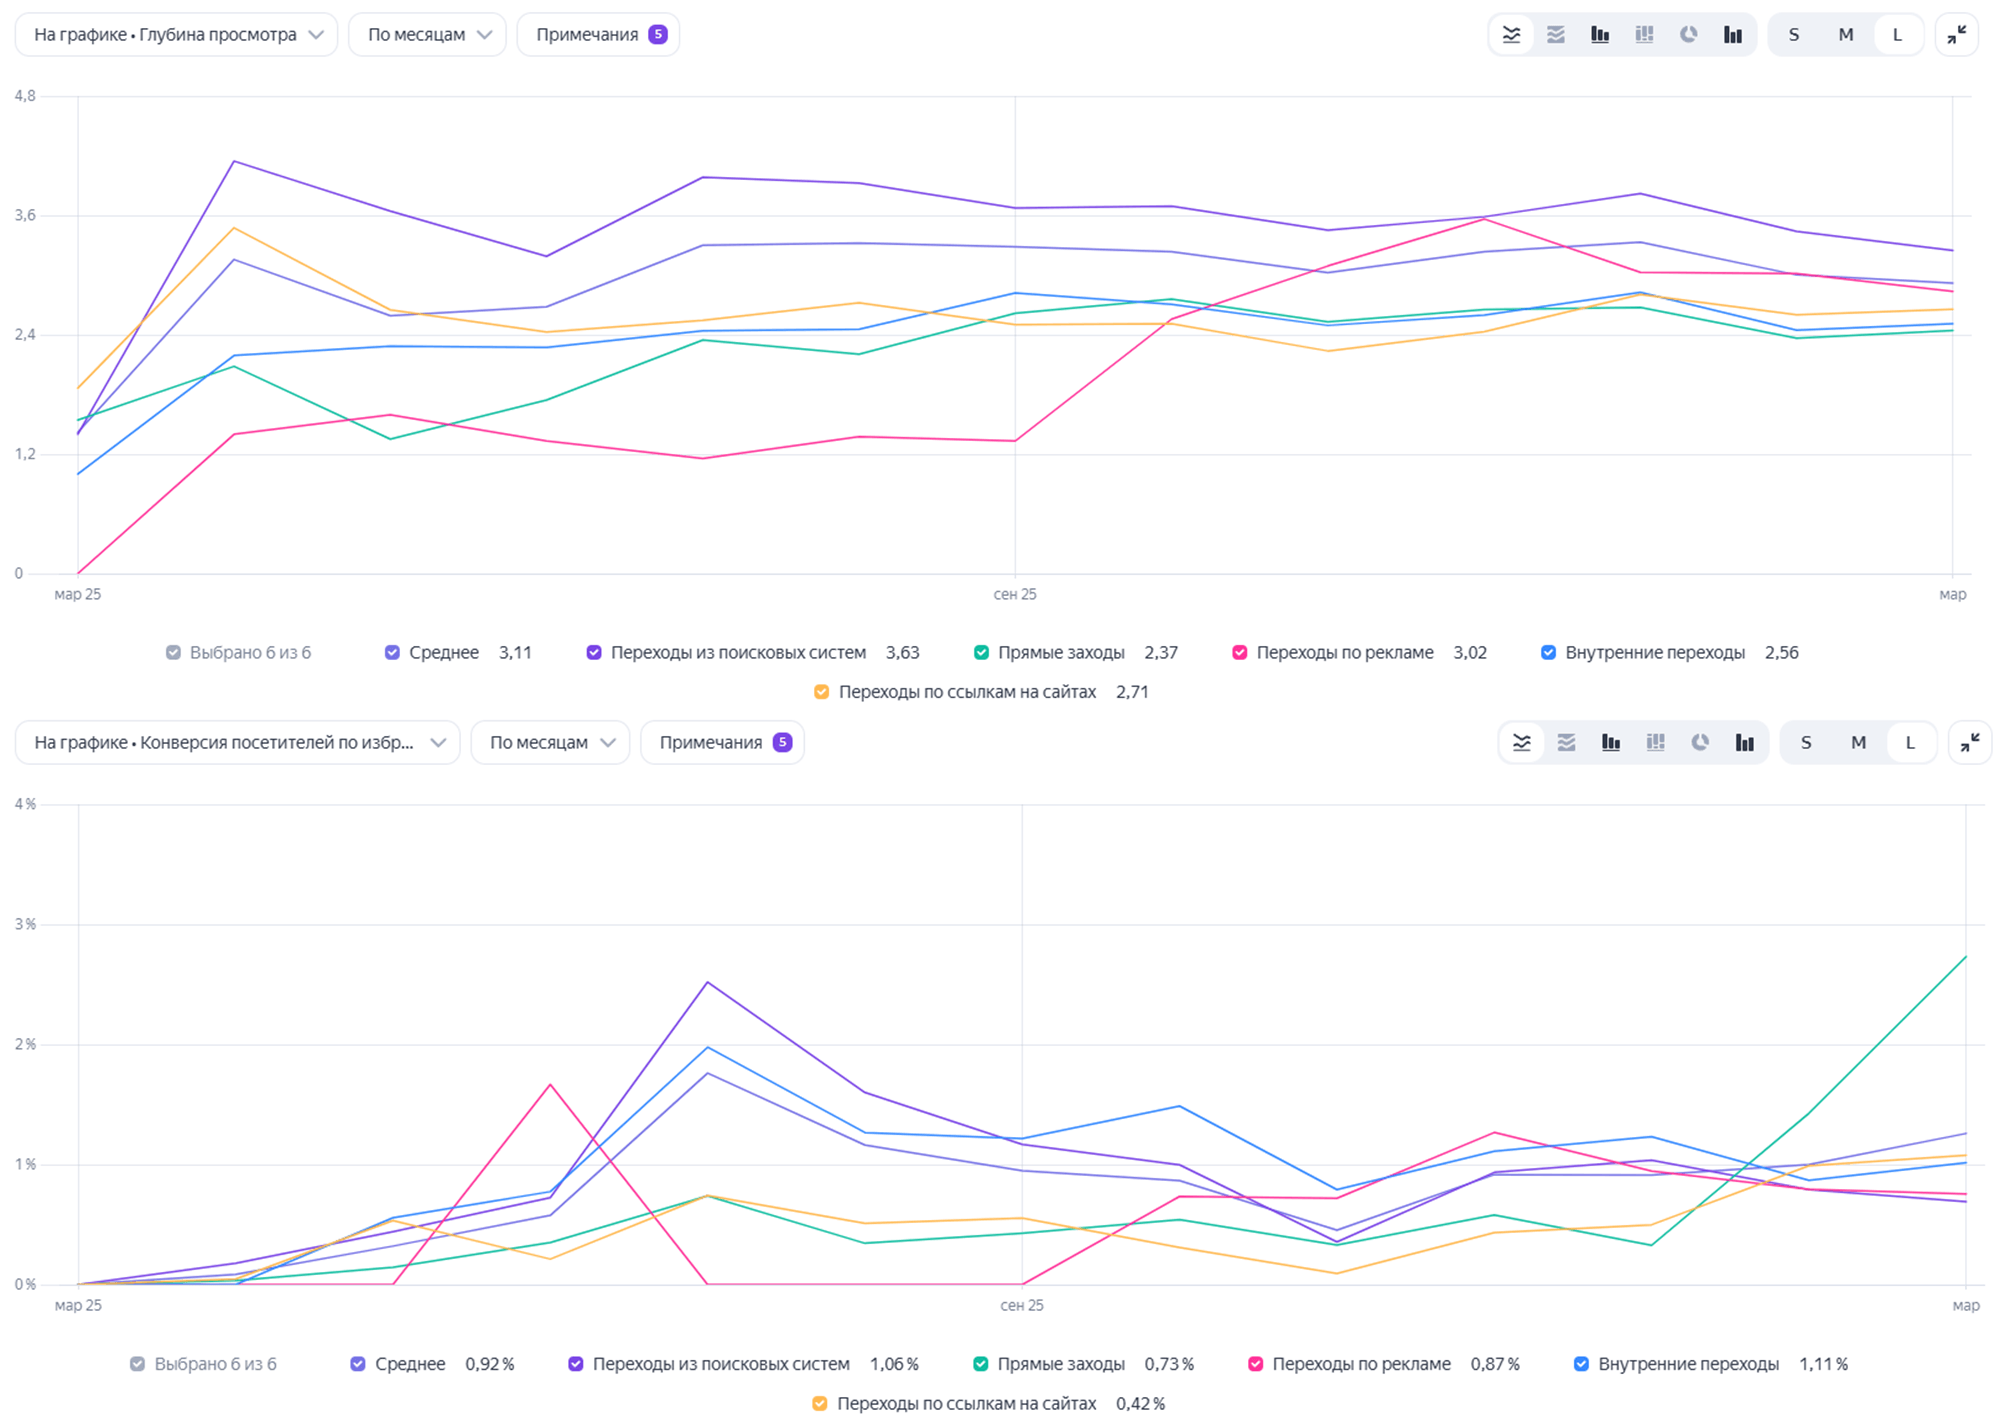
Task: Uncheck 'Прямые заходы' in top chart legend
Action: point(981,653)
